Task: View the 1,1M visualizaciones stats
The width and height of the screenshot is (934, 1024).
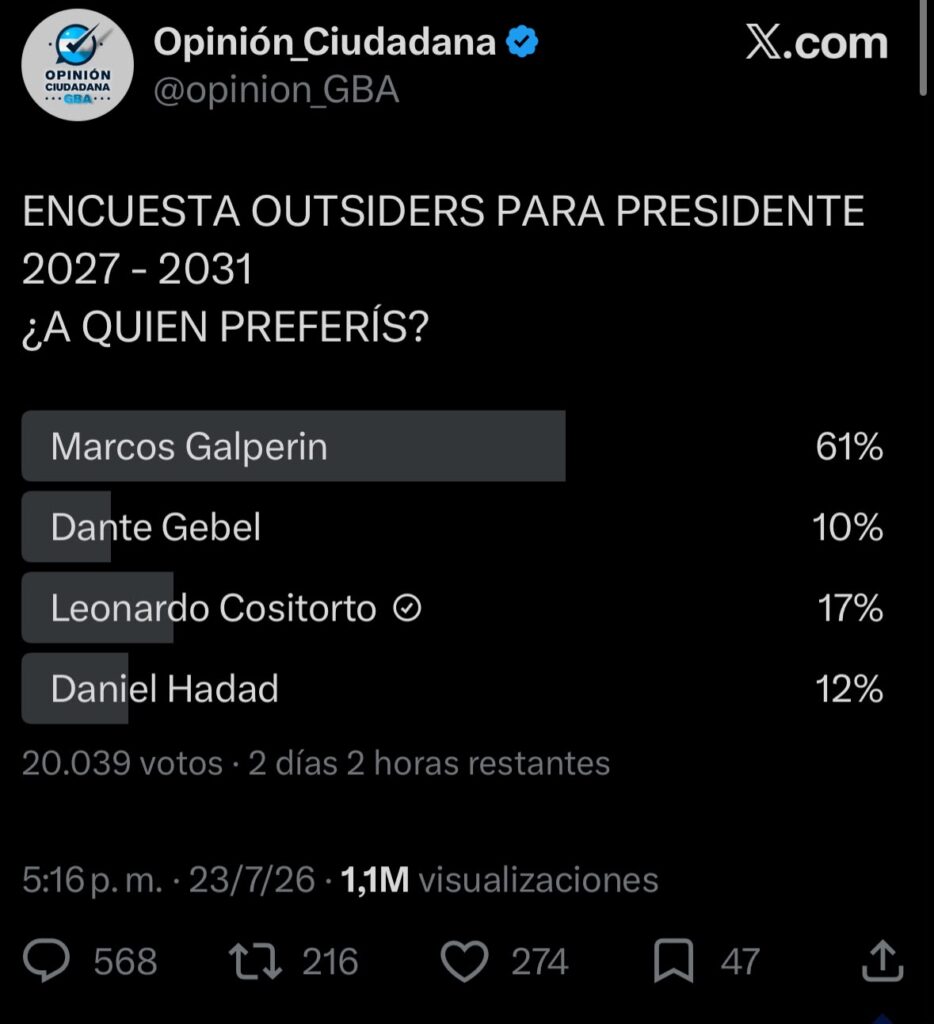Action: tap(500, 880)
